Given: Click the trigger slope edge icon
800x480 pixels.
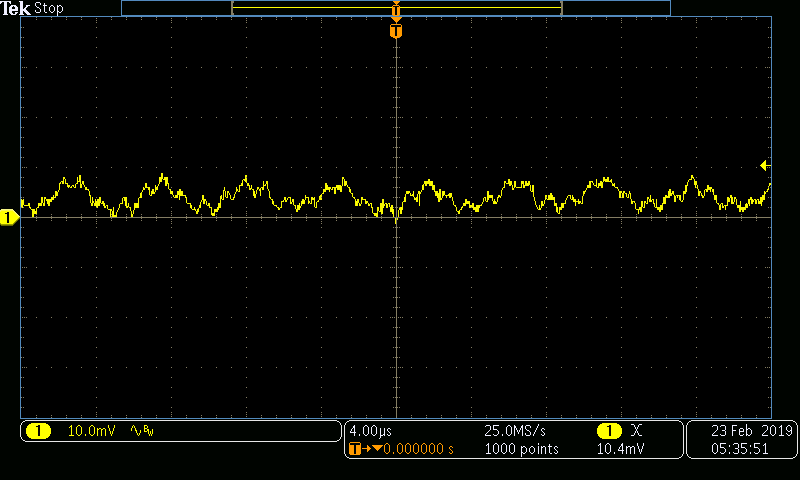Looking at the screenshot, I should (x=636, y=431).
